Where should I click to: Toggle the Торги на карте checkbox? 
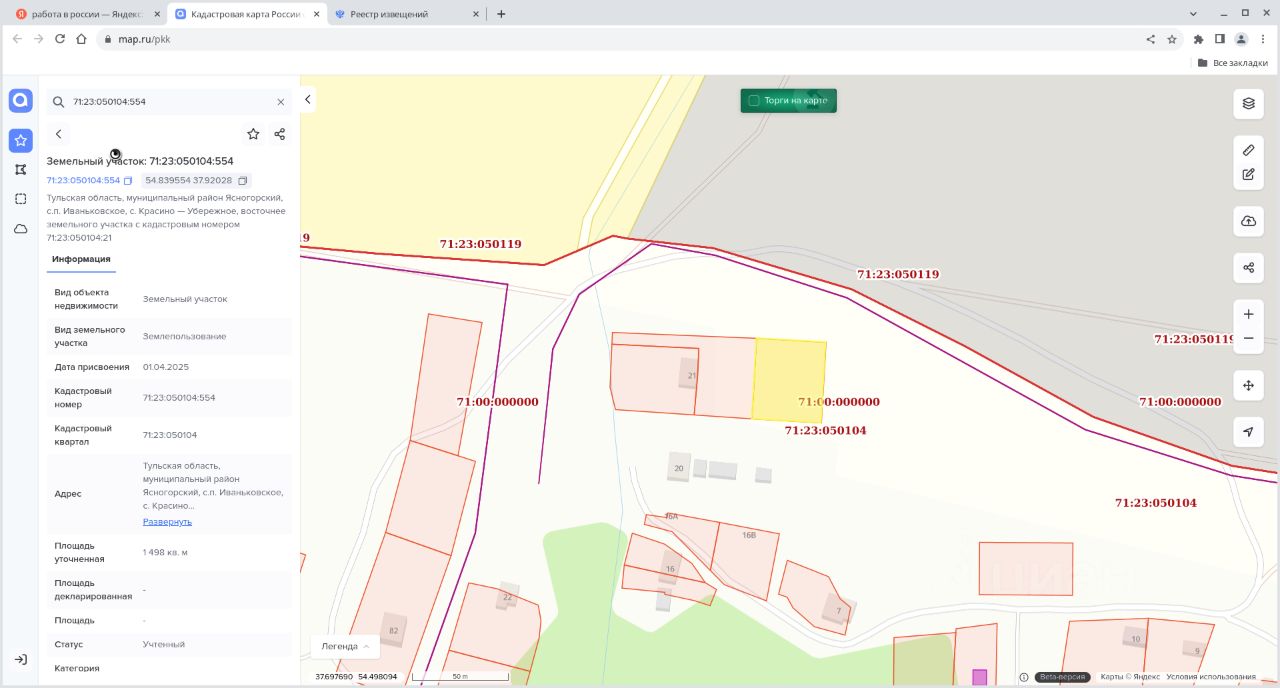click(754, 101)
